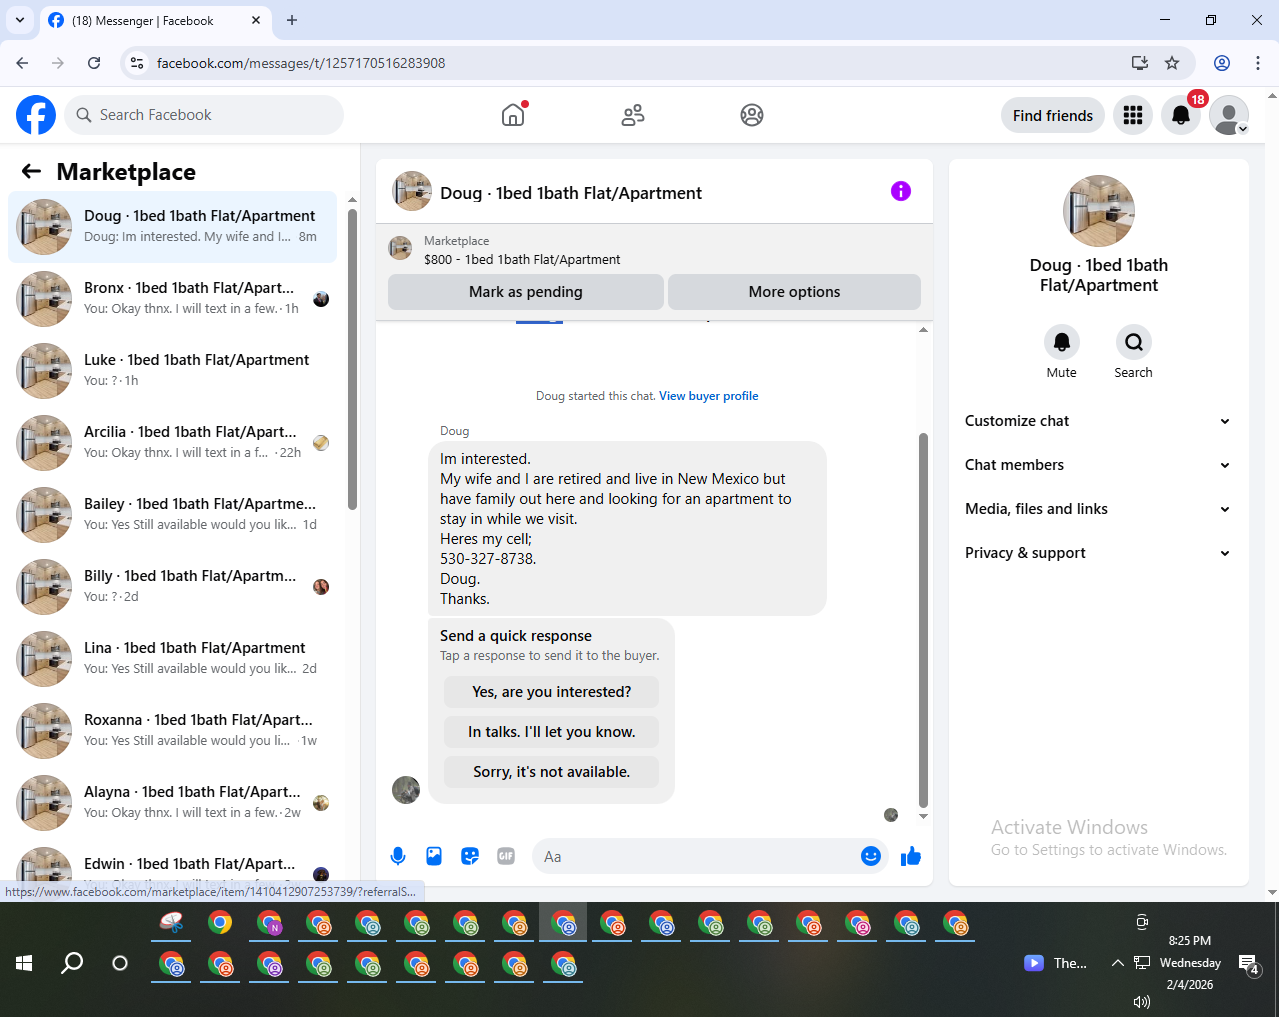Open Chrome three-dot menu
Image resolution: width=1279 pixels, height=1017 pixels.
(1258, 63)
